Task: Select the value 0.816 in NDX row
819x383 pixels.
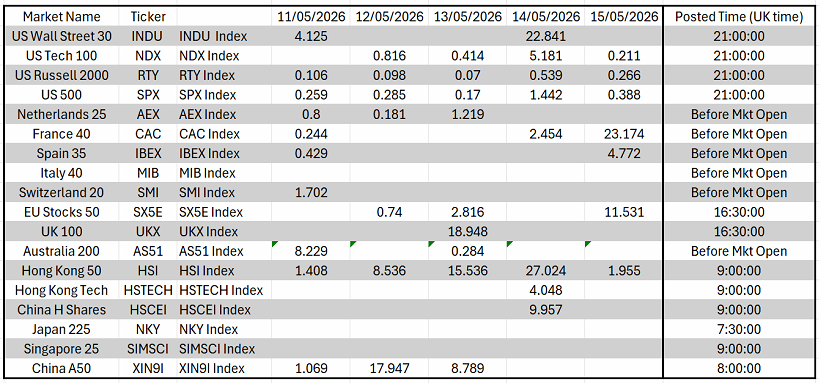Action: point(389,56)
